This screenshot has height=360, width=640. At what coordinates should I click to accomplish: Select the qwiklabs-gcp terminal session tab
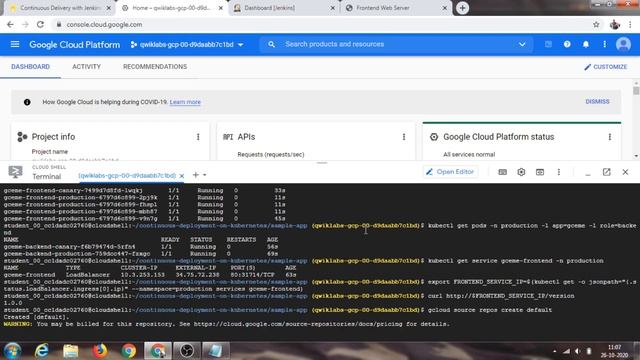coord(127,176)
